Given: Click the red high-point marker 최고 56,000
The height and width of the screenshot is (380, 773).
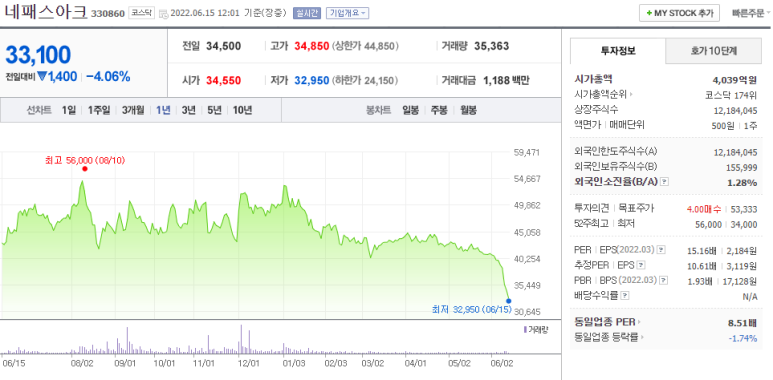Looking at the screenshot, I should click(85, 169).
